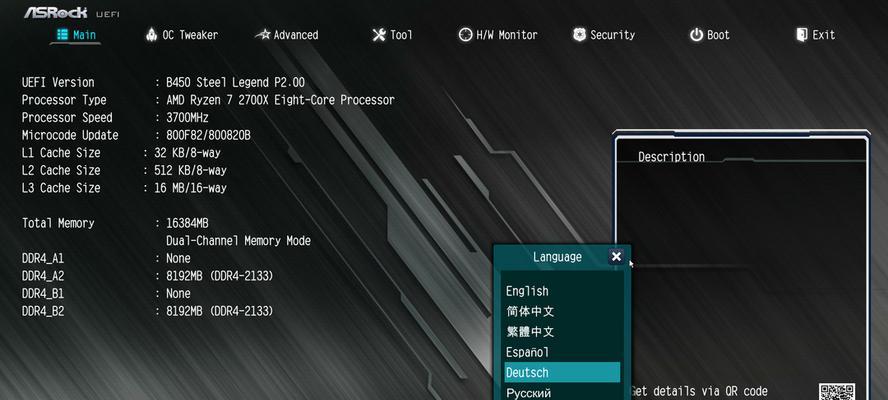Click the Main tab list icon
This screenshot has width=888, height=400.
(62, 35)
